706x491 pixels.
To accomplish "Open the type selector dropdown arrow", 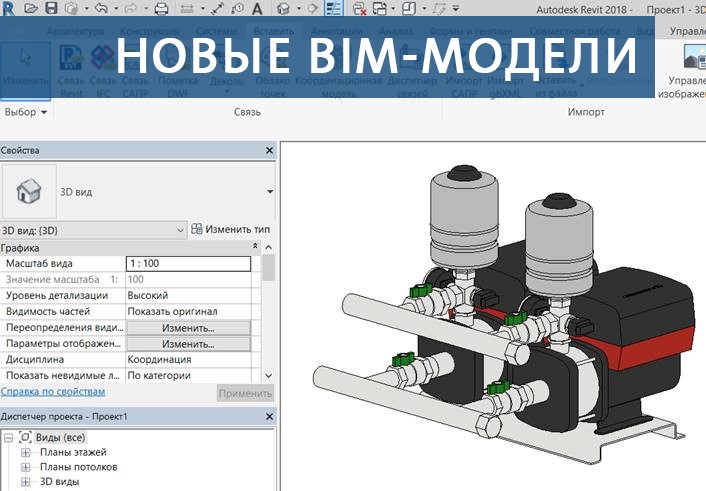I will 270,191.
